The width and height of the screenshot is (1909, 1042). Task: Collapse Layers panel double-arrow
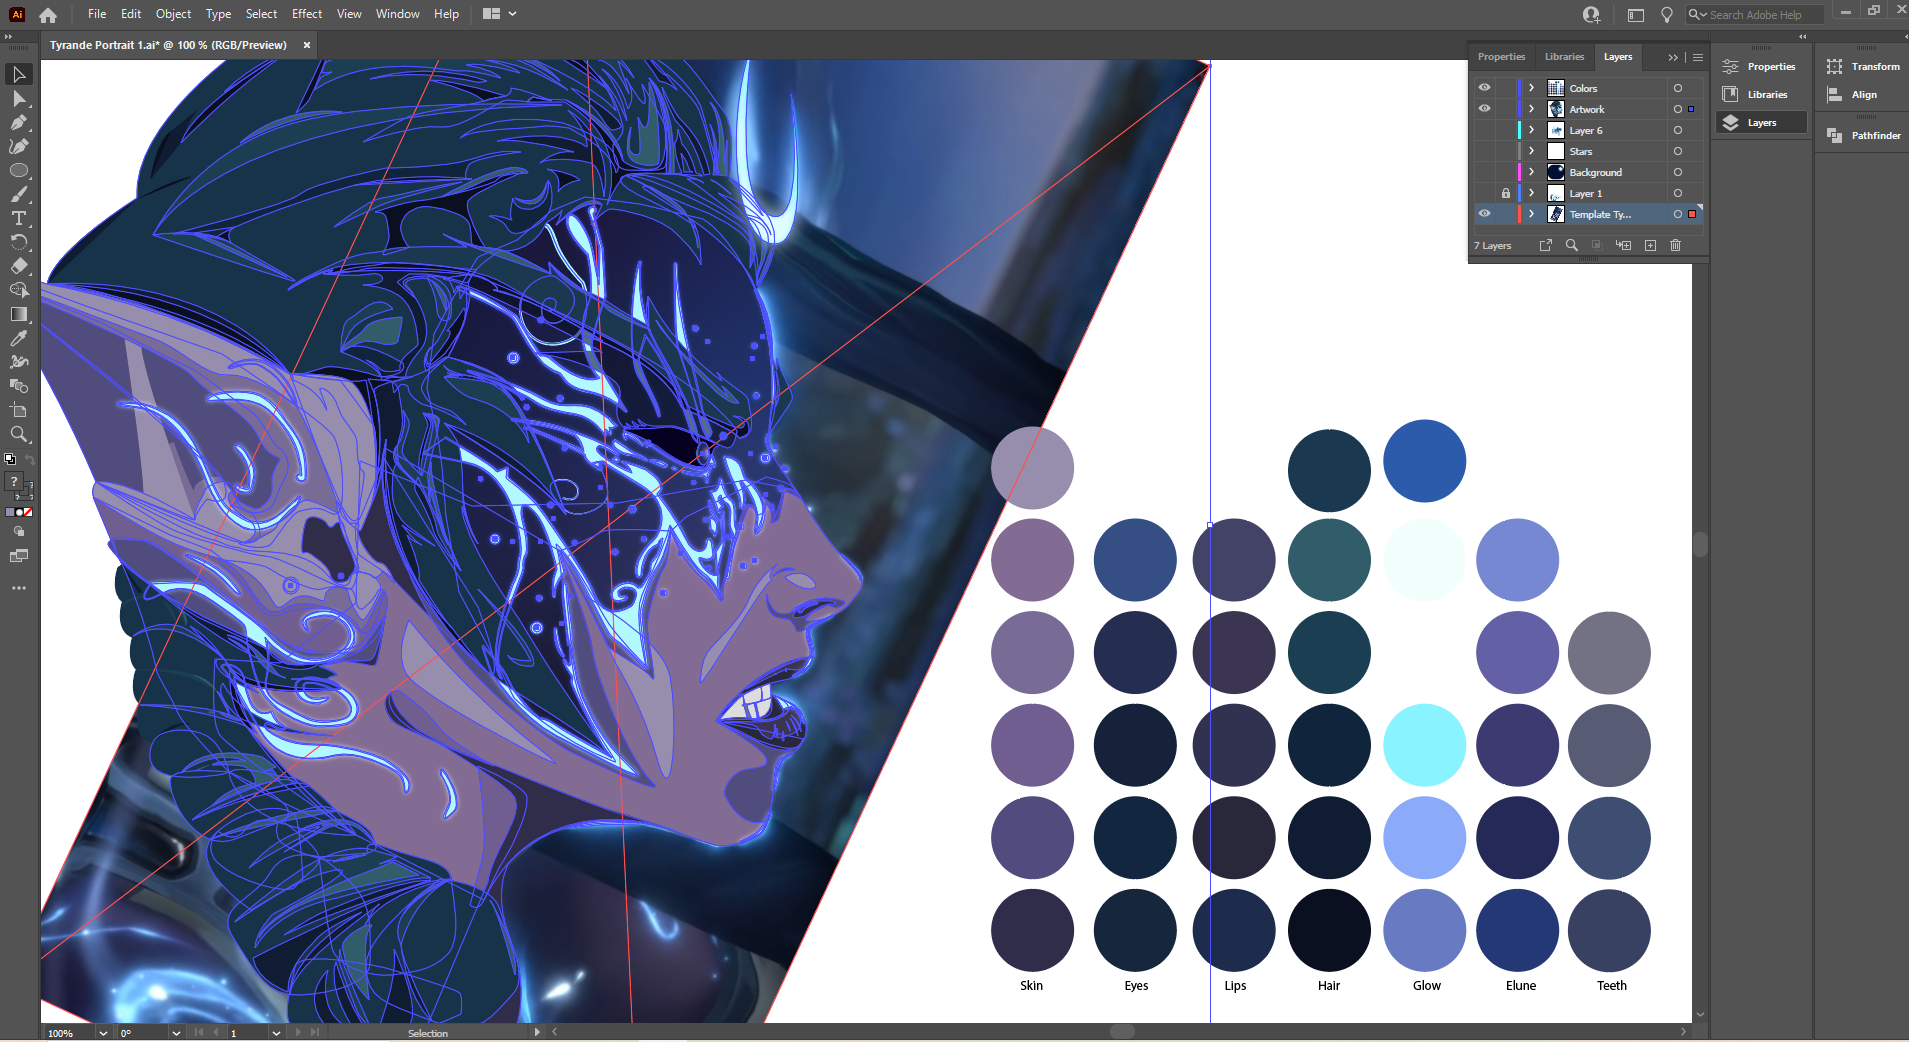1673,57
